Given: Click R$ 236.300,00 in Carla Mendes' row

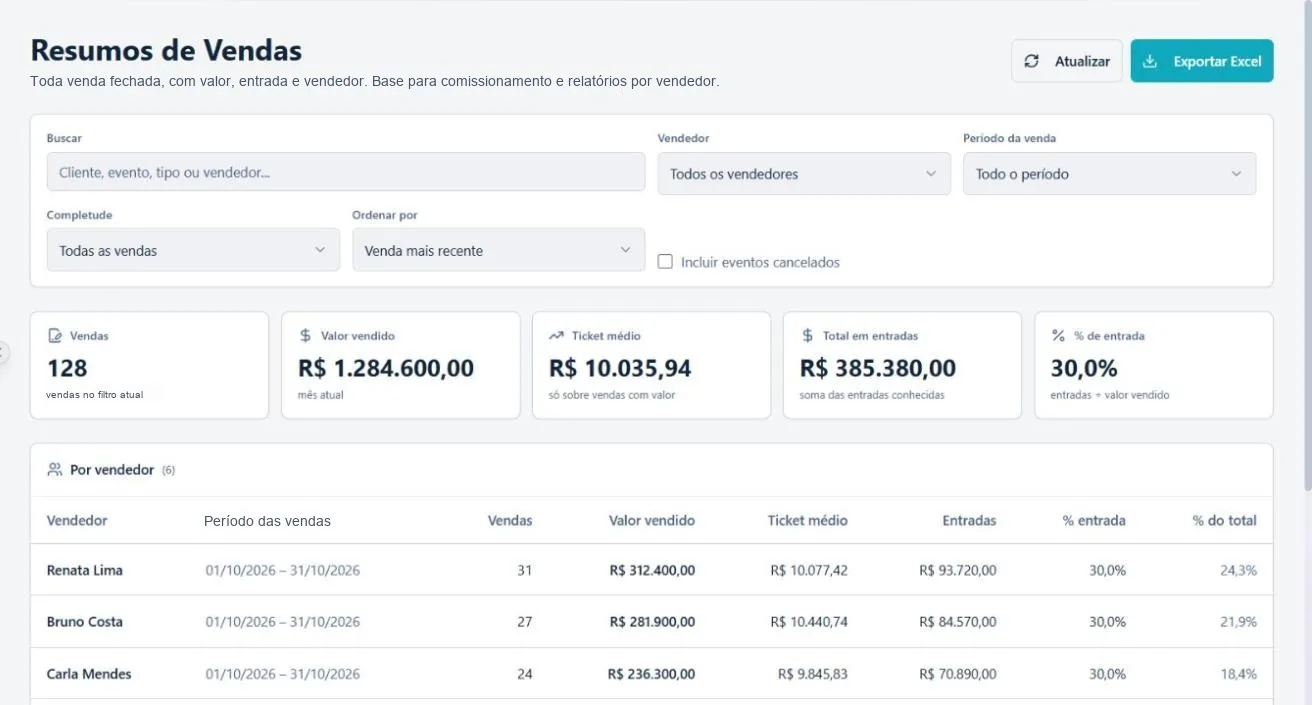Looking at the screenshot, I should [x=651, y=674].
